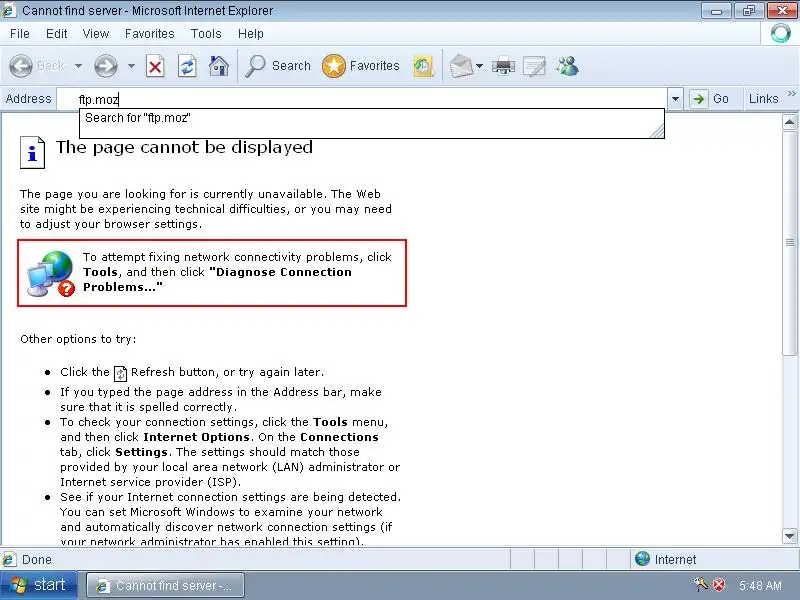Click the inline Refresh icon in the tips list
The width and height of the screenshot is (800, 600).
click(x=120, y=373)
